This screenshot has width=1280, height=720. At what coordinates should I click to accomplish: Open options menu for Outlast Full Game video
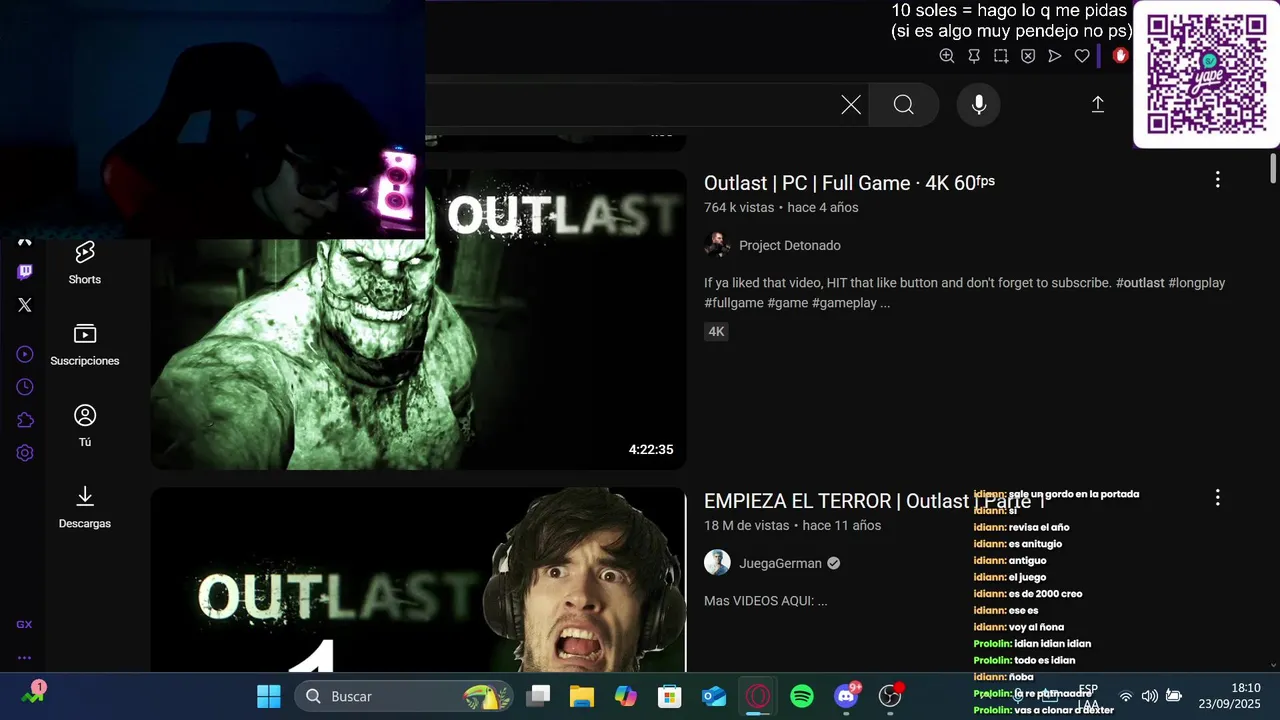(1217, 179)
